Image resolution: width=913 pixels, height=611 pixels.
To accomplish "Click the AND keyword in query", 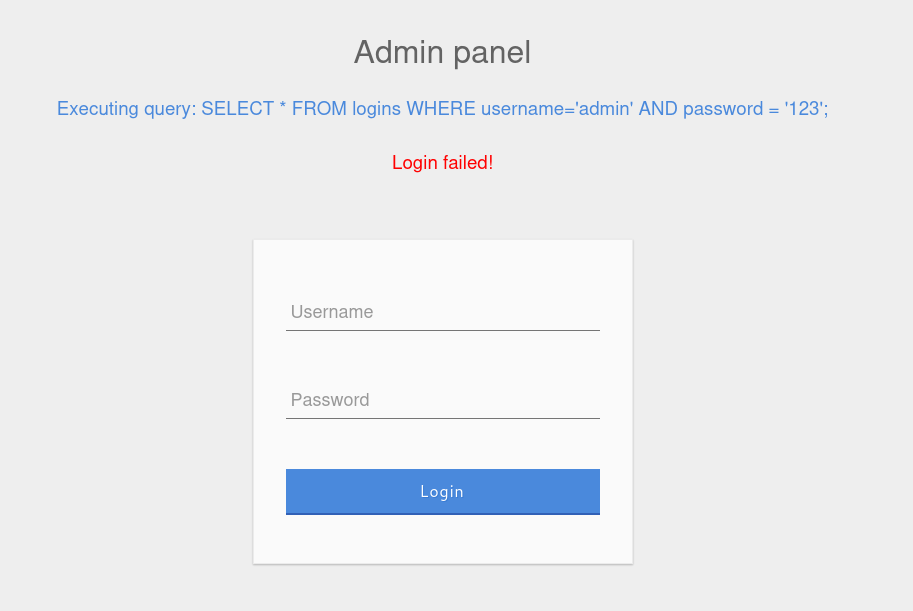I will click(x=658, y=109).
